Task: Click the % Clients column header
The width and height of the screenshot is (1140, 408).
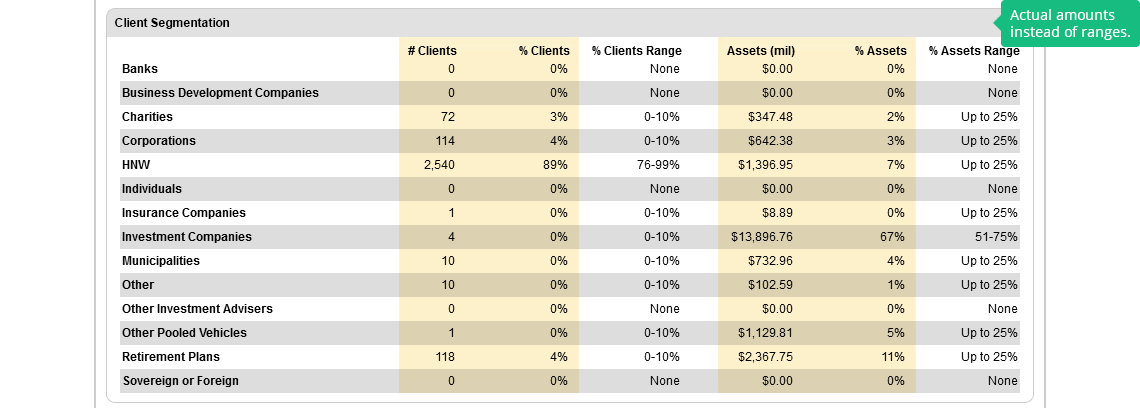Action: pos(544,51)
